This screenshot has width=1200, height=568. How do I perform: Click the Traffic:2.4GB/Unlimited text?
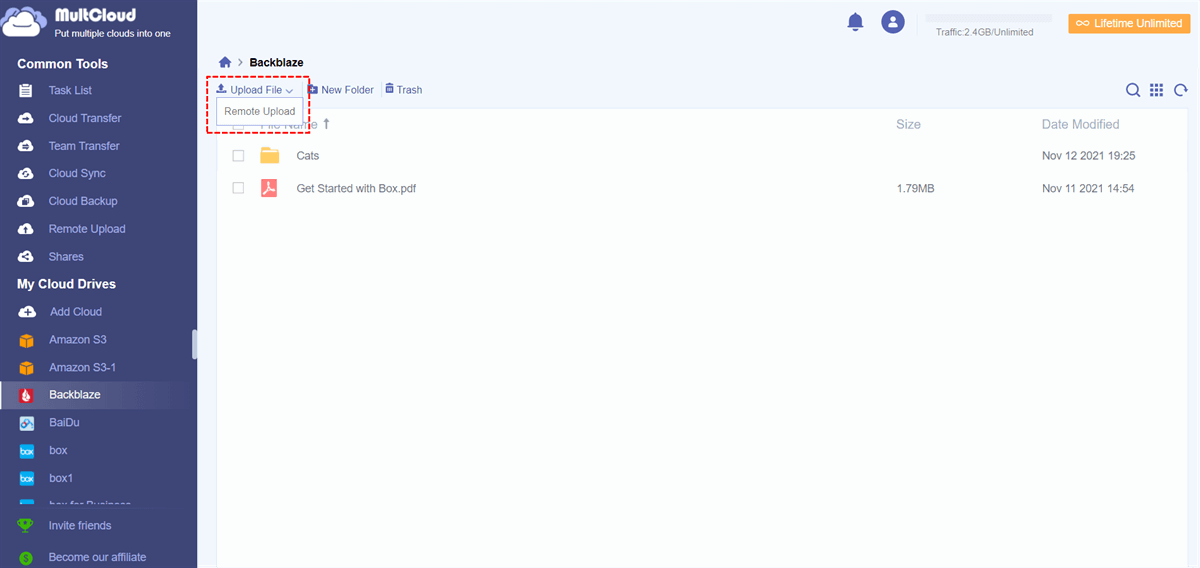[985, 32]
